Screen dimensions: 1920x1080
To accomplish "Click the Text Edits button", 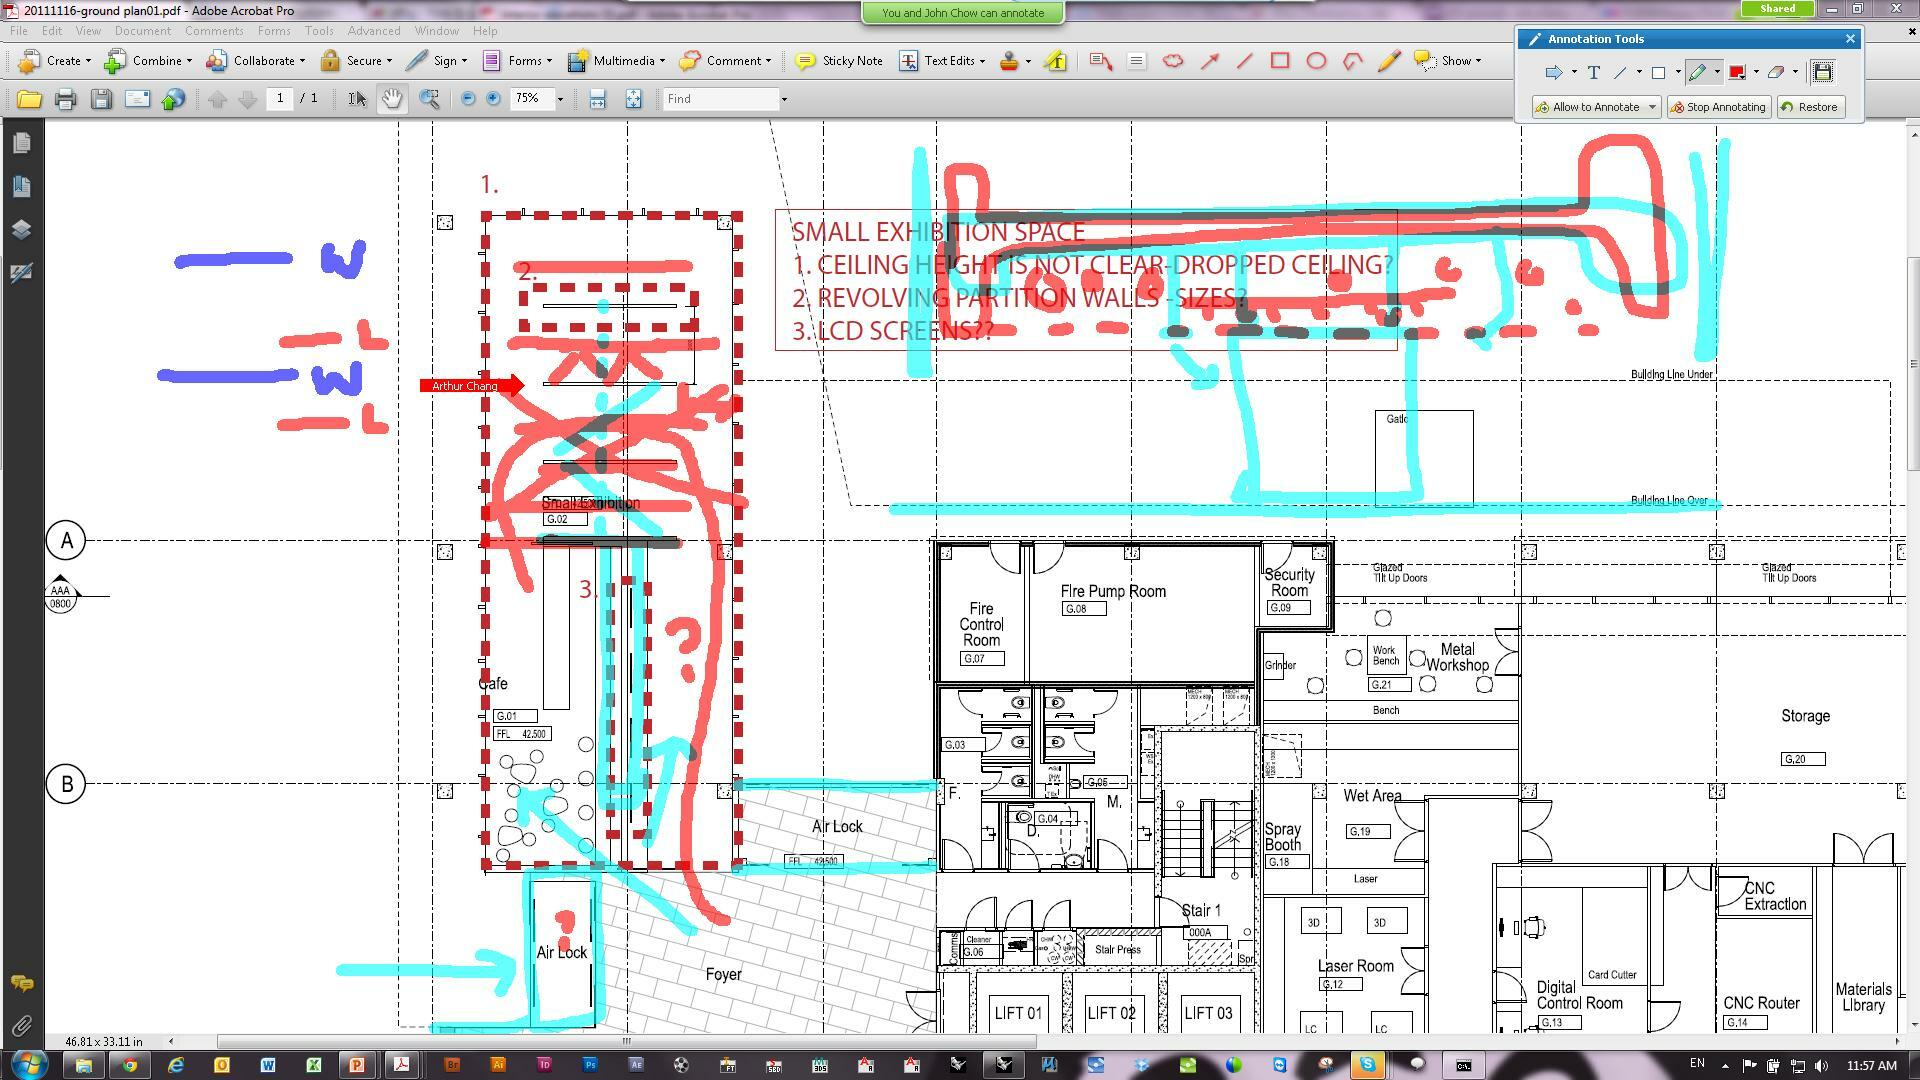I will [942, 61].
